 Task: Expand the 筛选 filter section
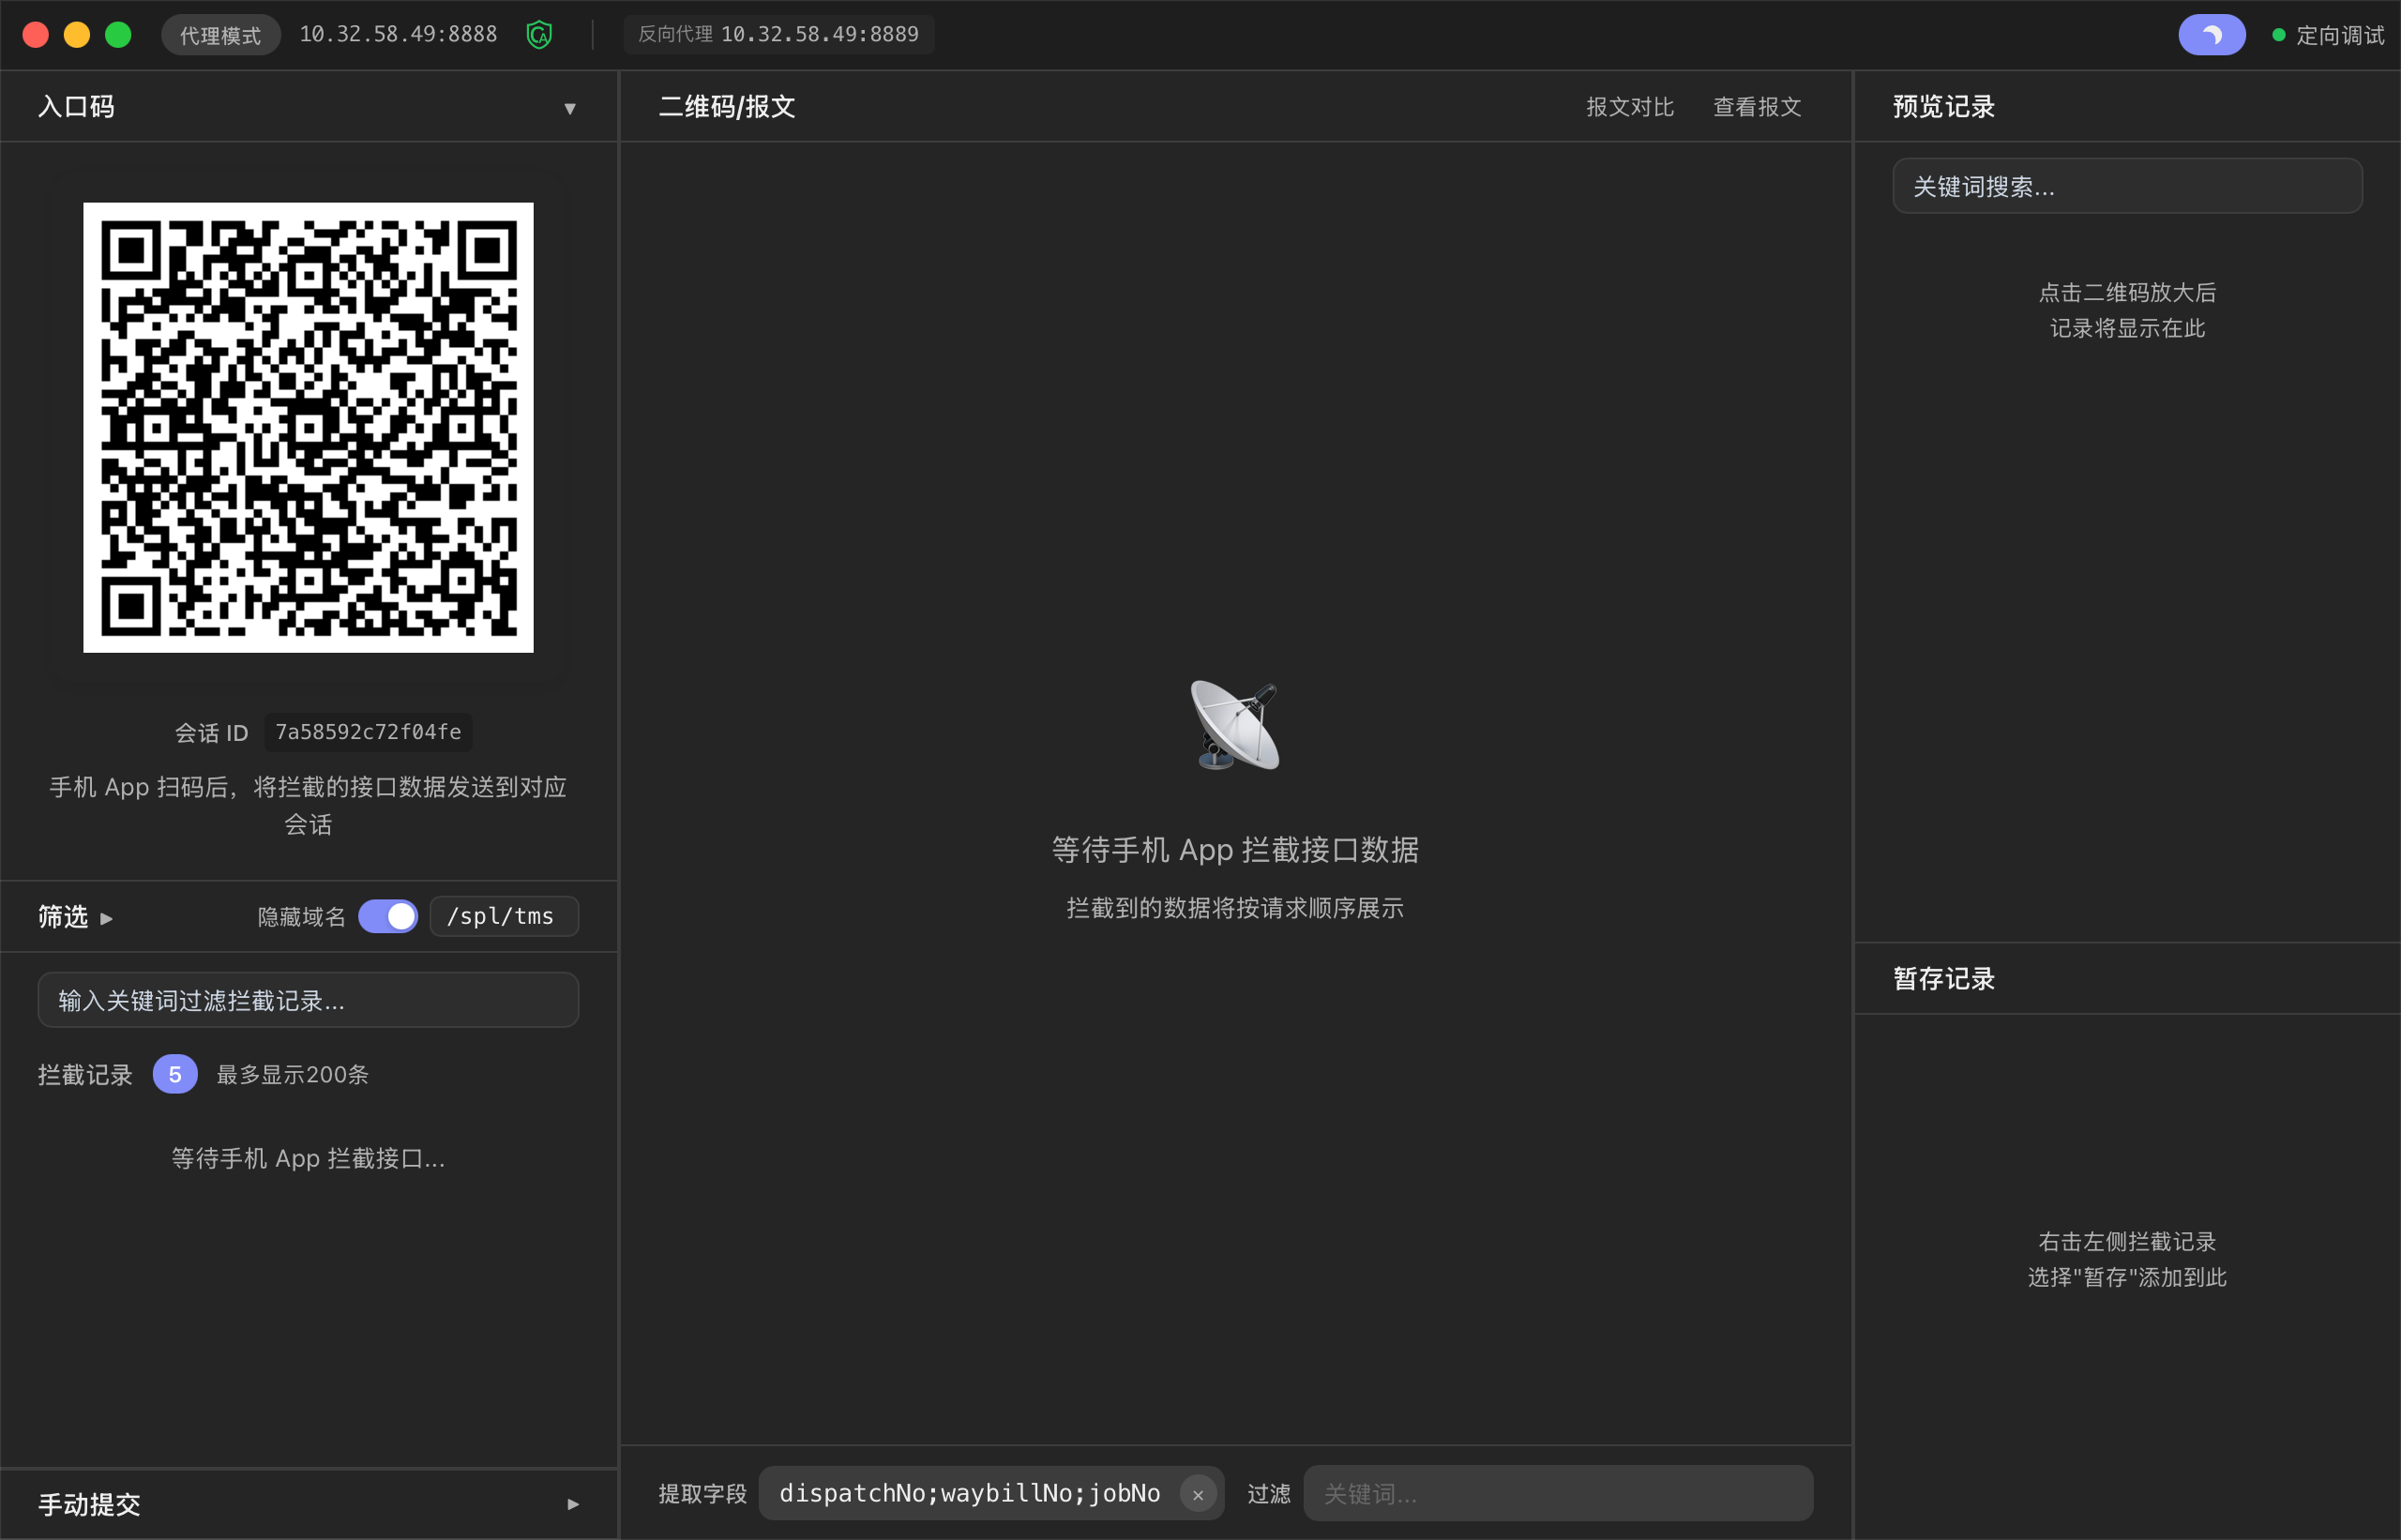76,917
